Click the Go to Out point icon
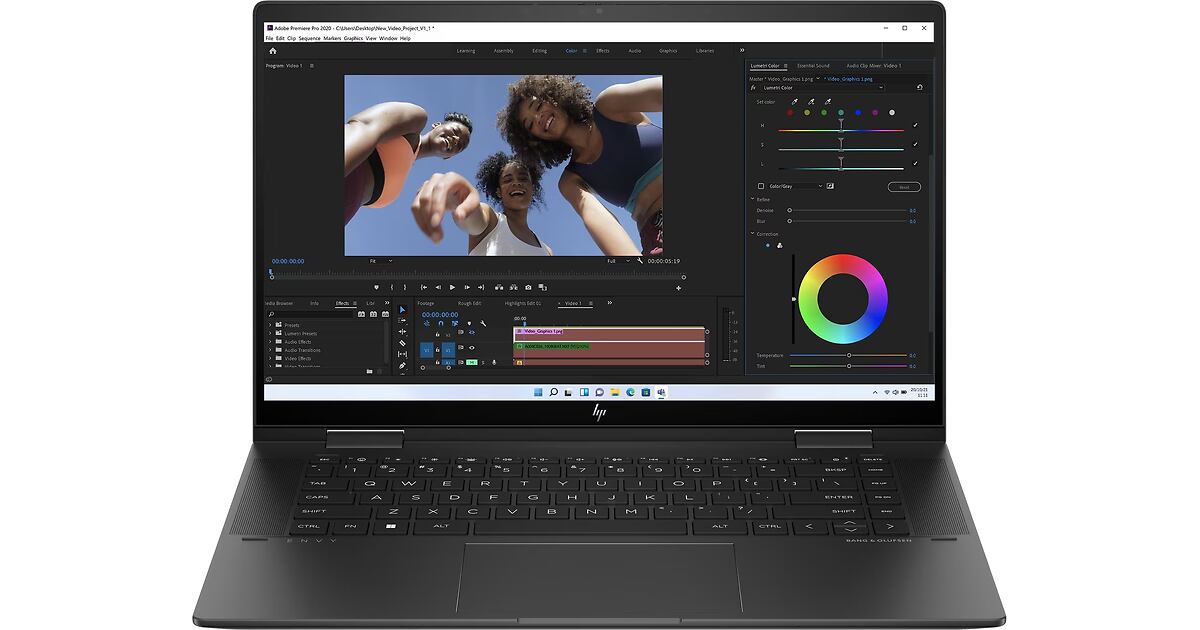 point(481,287)
